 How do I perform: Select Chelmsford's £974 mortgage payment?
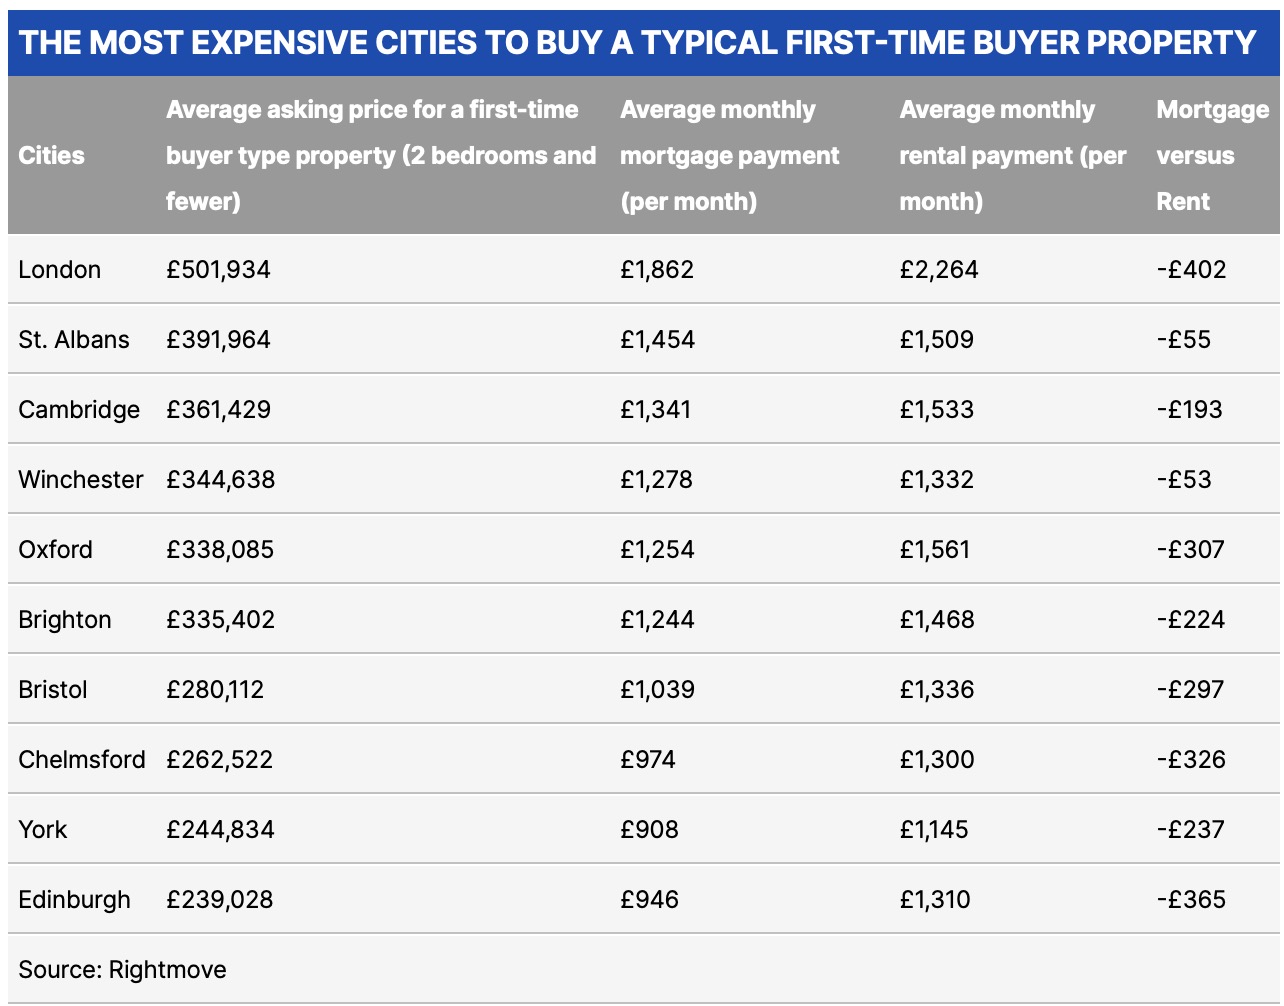647,760
